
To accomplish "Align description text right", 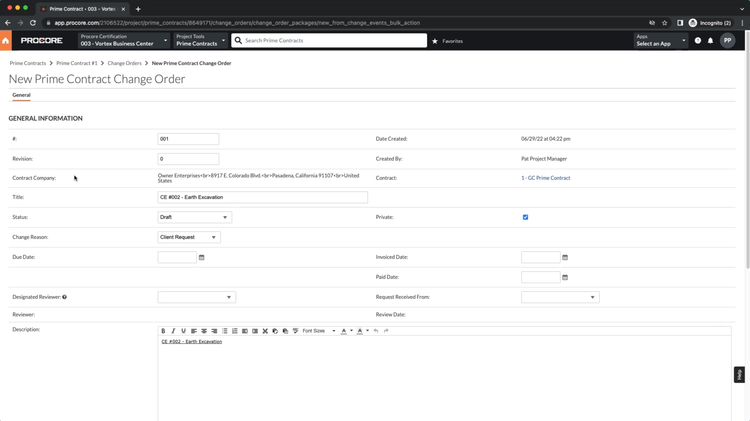I will [x=214, y=331].
